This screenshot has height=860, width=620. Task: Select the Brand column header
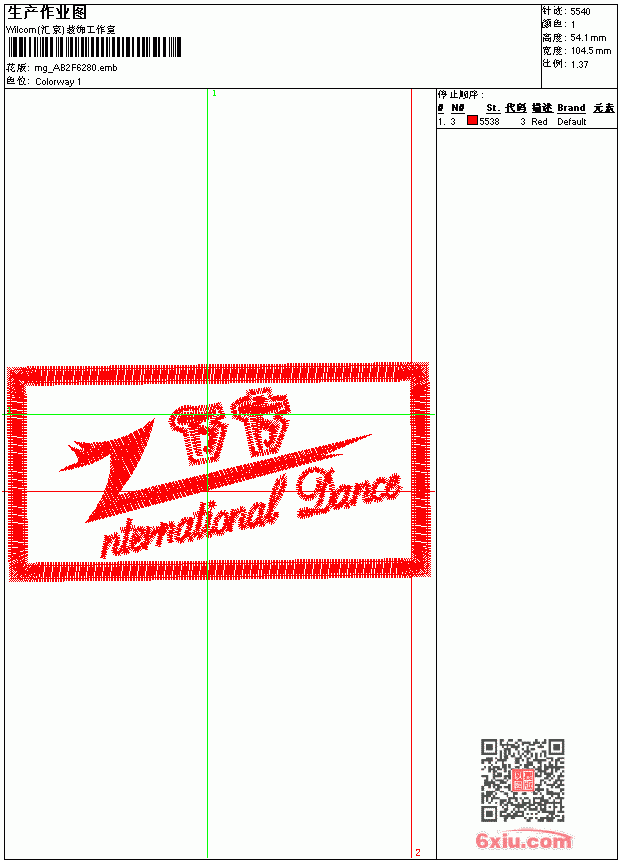(571, 108)
